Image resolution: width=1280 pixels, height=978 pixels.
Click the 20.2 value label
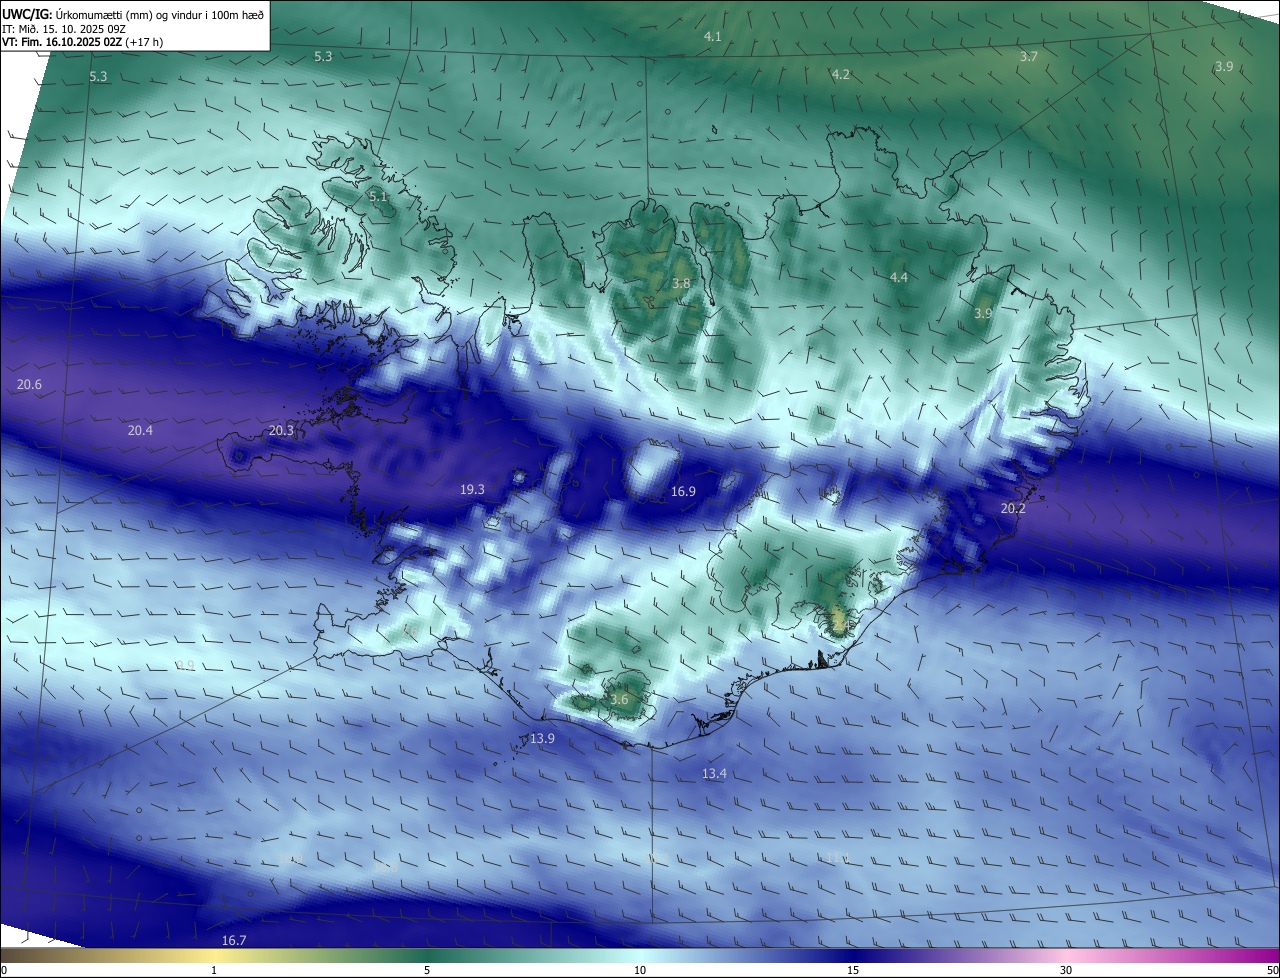pos(1013,508)
